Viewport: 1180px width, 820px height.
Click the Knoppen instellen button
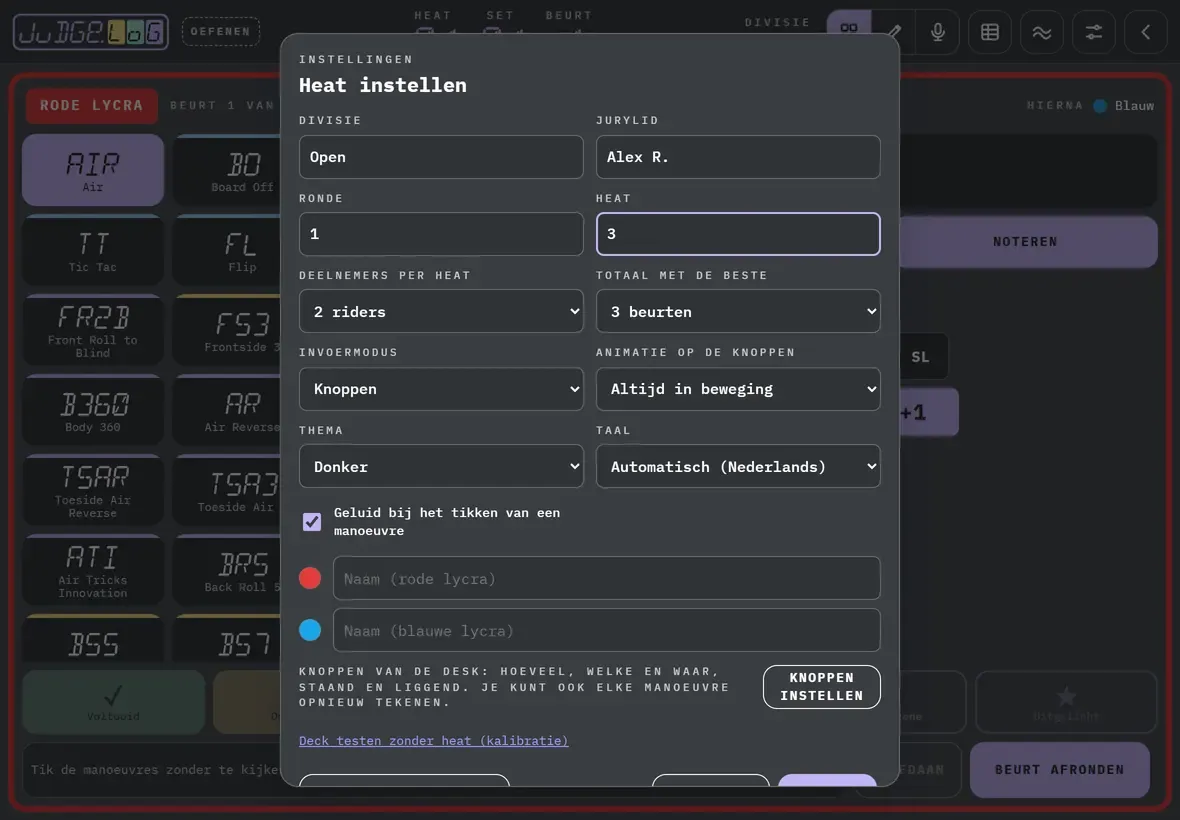pos(822,687)
